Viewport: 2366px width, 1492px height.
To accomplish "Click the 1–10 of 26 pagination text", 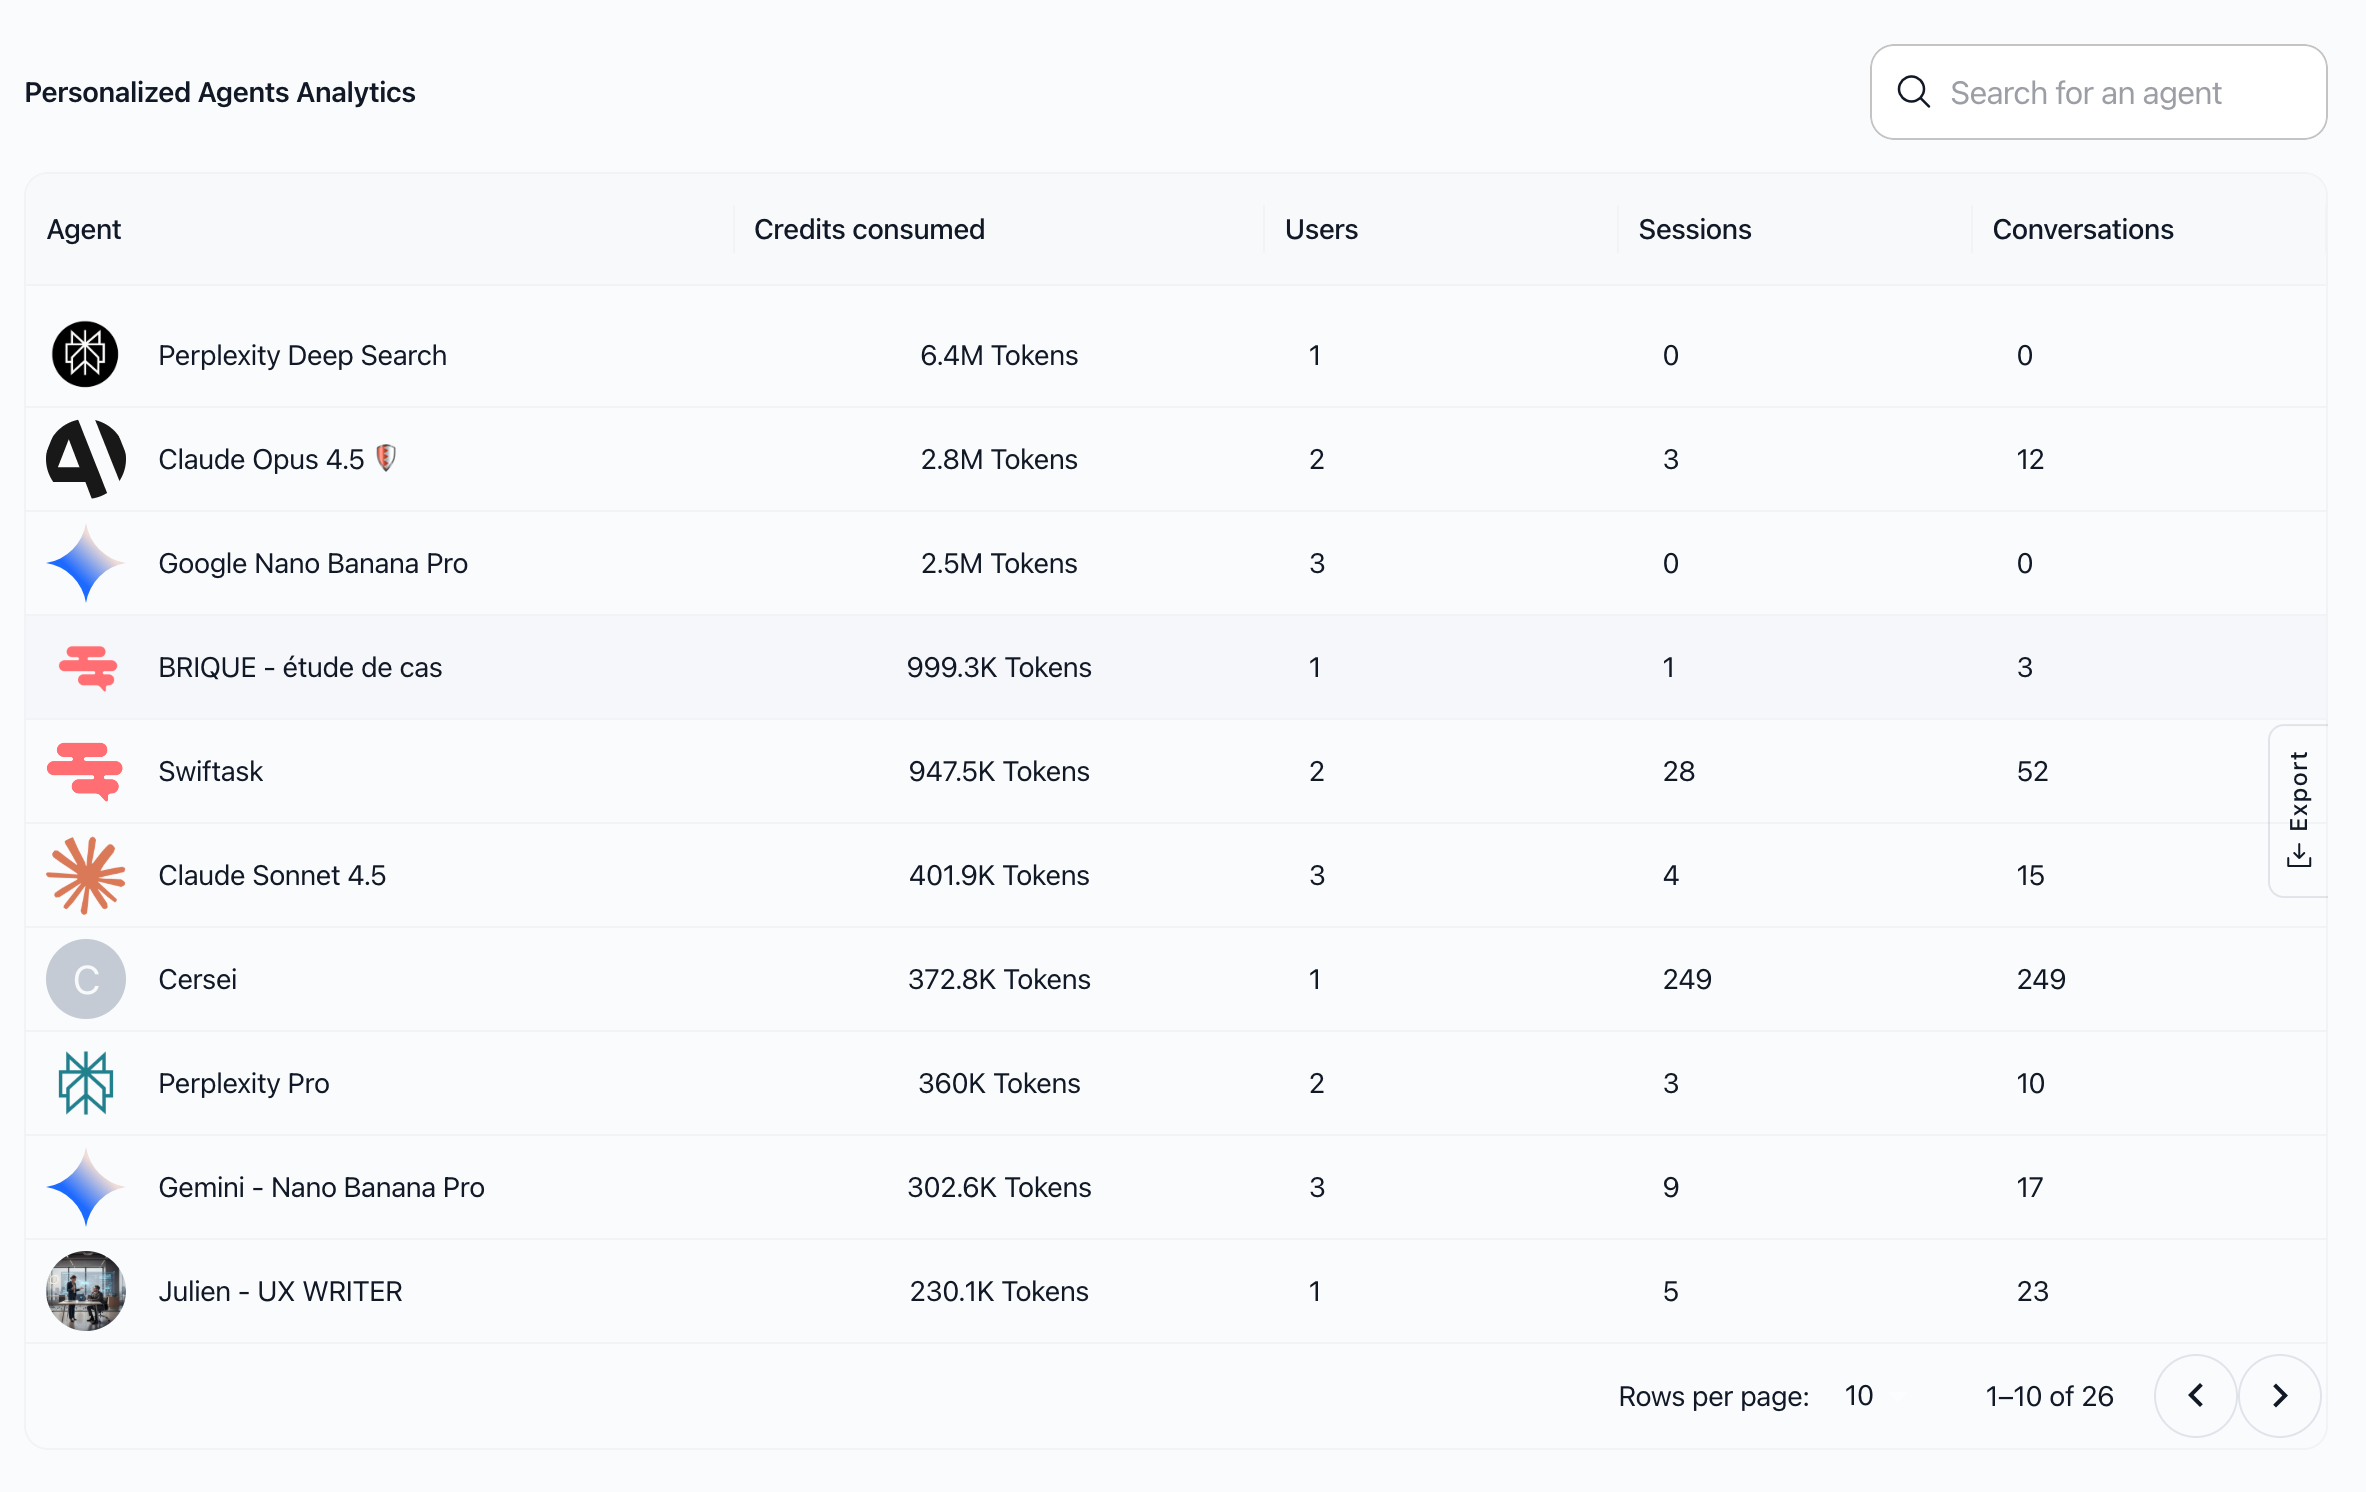I will pyautogui.click(x=2049, y=1396).
